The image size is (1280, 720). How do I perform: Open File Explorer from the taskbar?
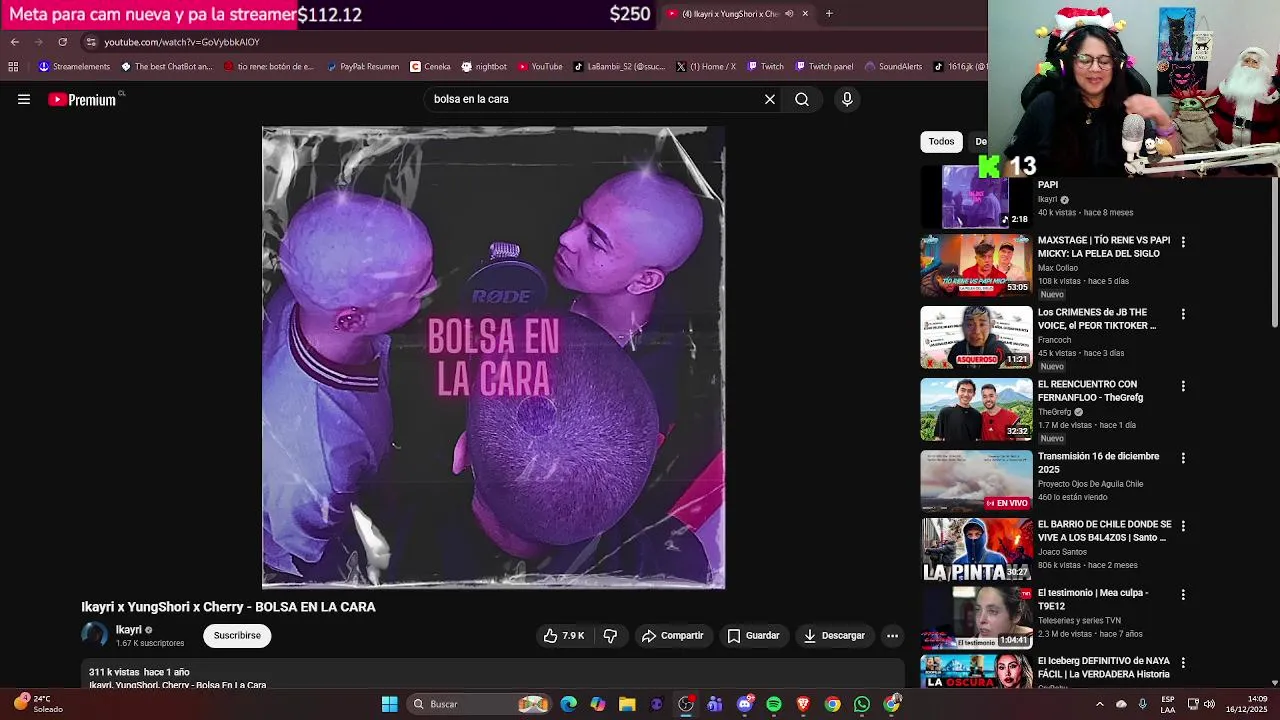627,704
